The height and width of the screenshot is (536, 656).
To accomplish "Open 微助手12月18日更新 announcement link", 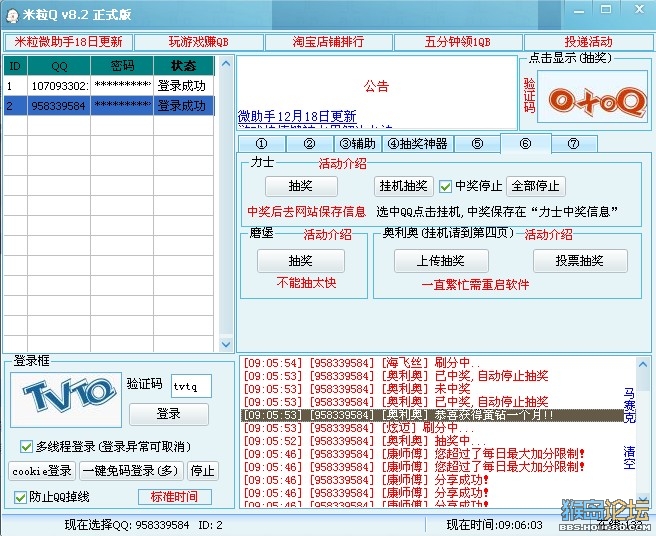I will (x=297, y=116).
